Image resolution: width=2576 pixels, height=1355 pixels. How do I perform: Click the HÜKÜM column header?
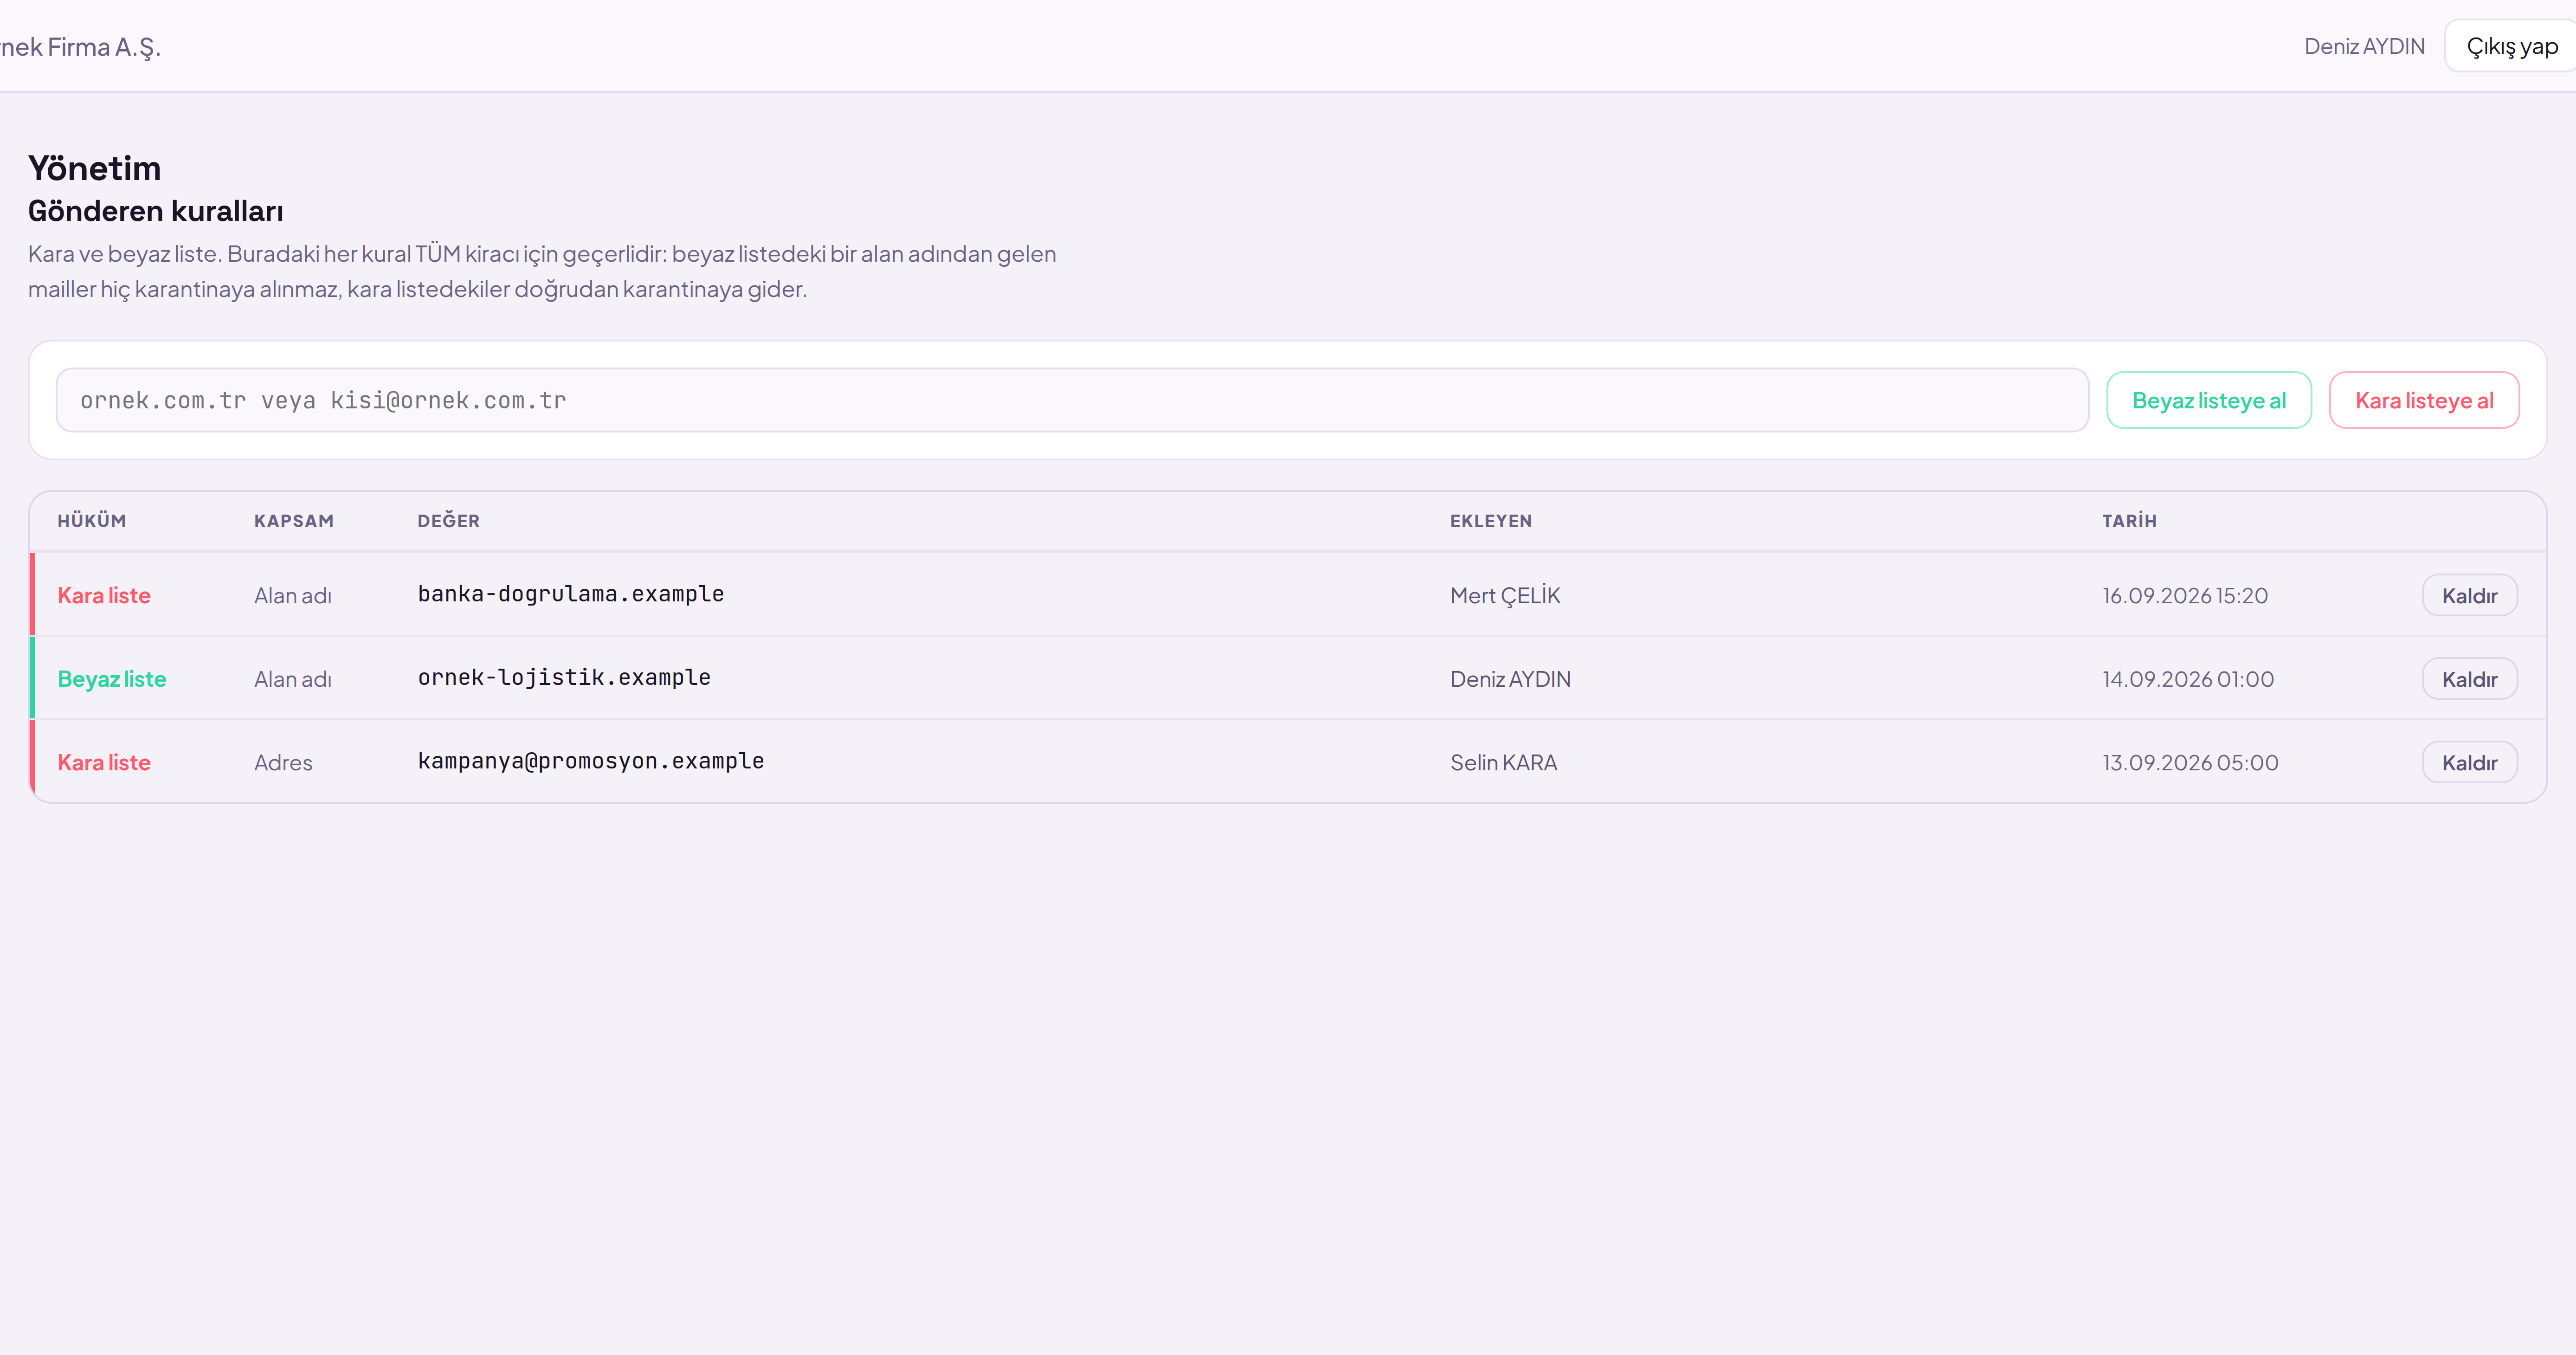tap(92, 521)
